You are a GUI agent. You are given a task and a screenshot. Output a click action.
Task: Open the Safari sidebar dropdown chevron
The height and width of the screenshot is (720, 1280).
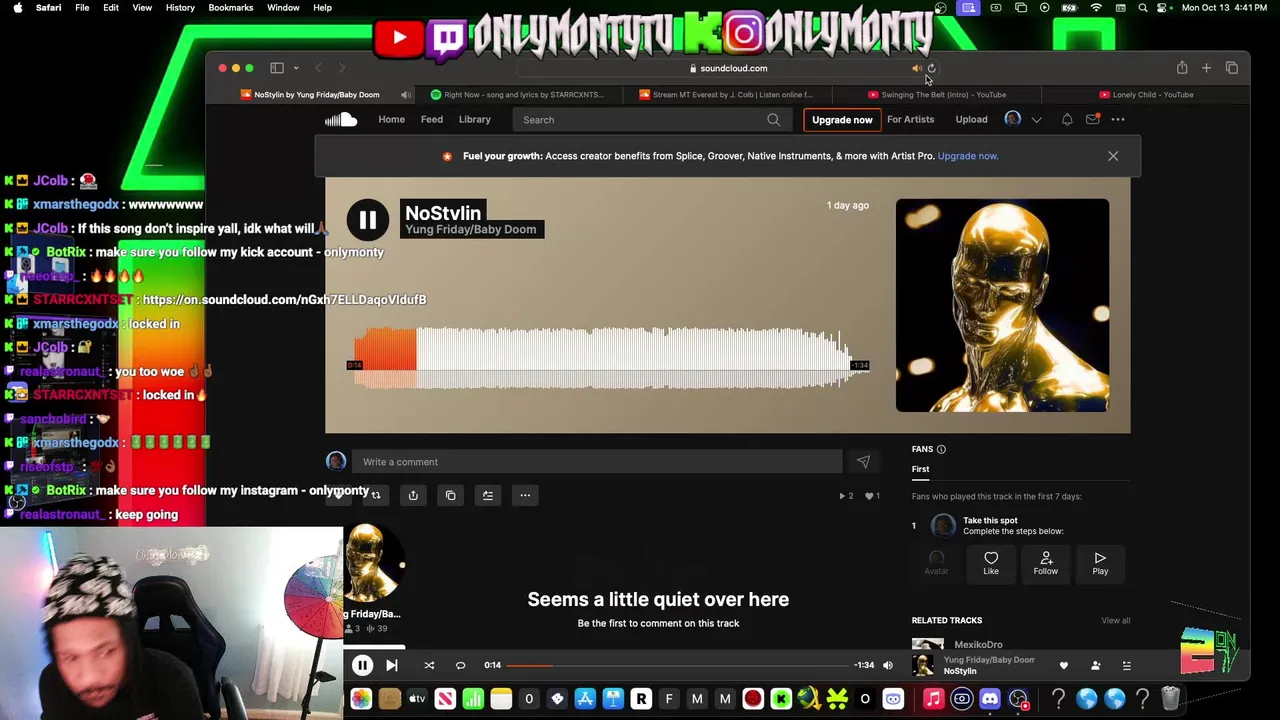point(296,68)
